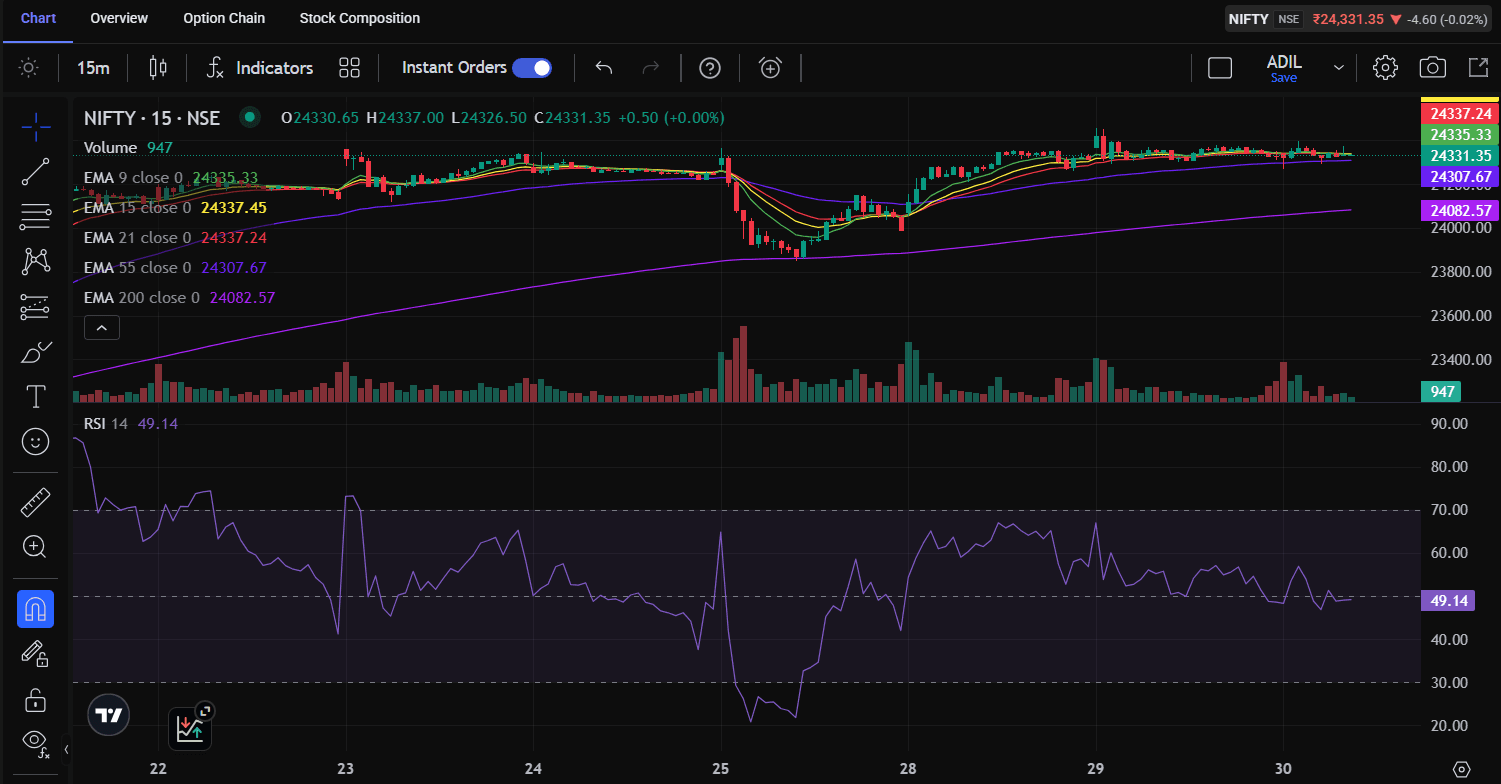Click the NIFTY · 15 · NSE symbol title
This screenshot has width=1501, height=784.
click(152, 118)
